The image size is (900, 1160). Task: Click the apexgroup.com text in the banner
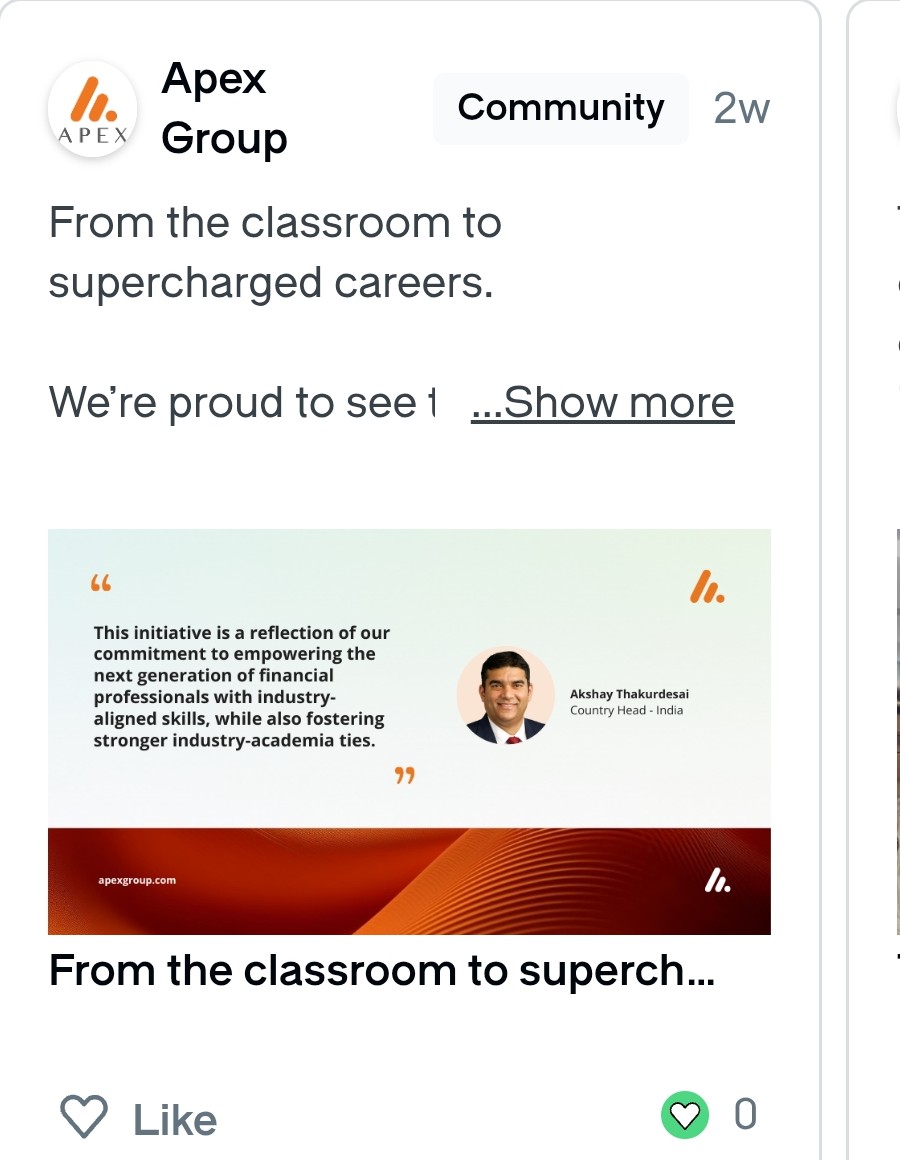136,880
